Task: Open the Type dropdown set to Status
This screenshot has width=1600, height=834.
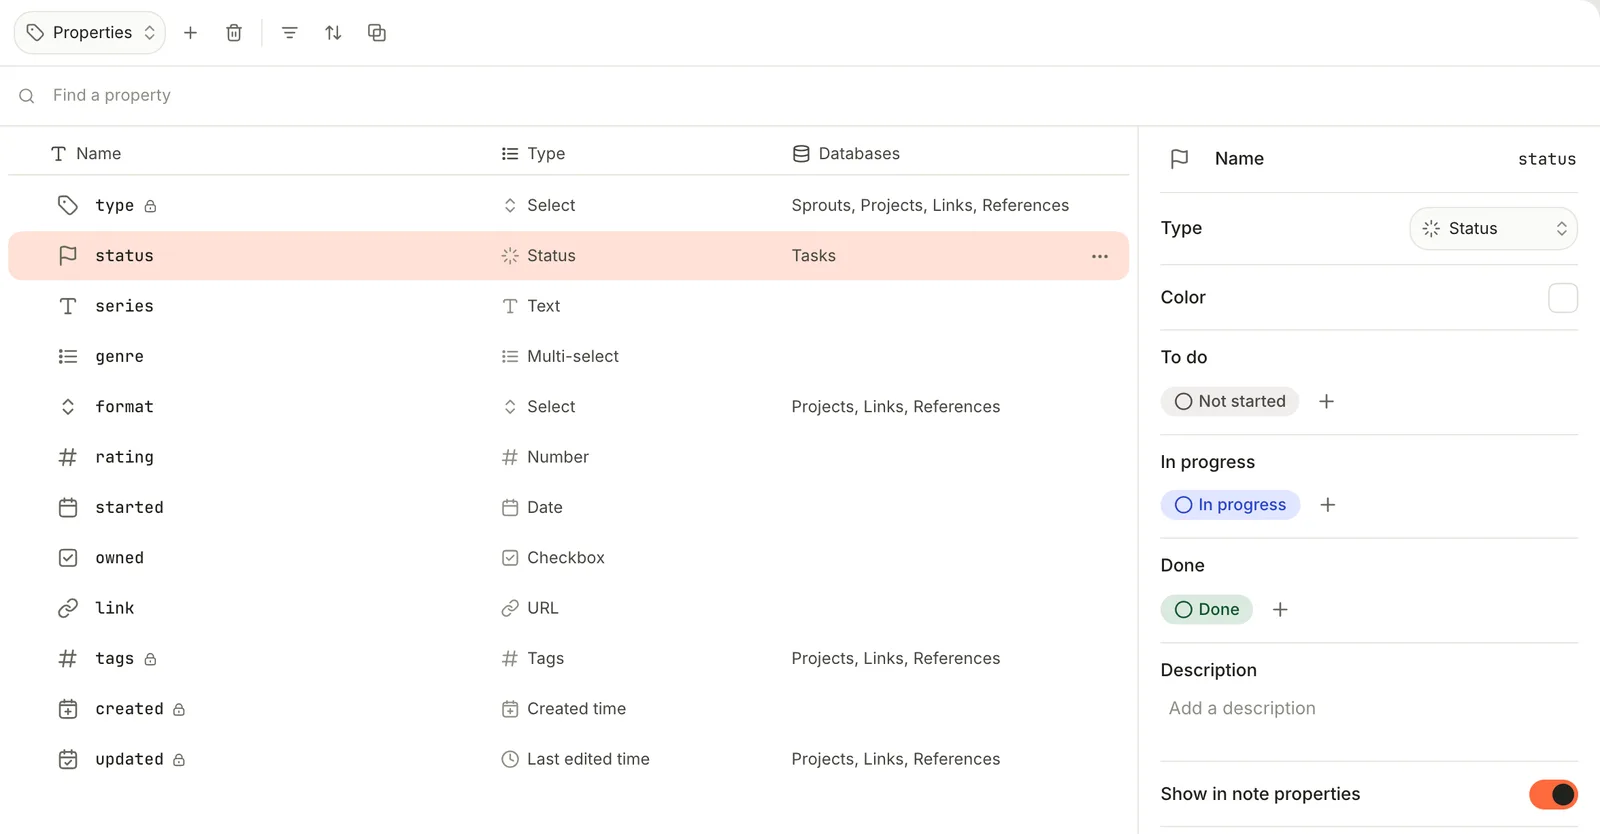Action: [x=1494, y=228]
